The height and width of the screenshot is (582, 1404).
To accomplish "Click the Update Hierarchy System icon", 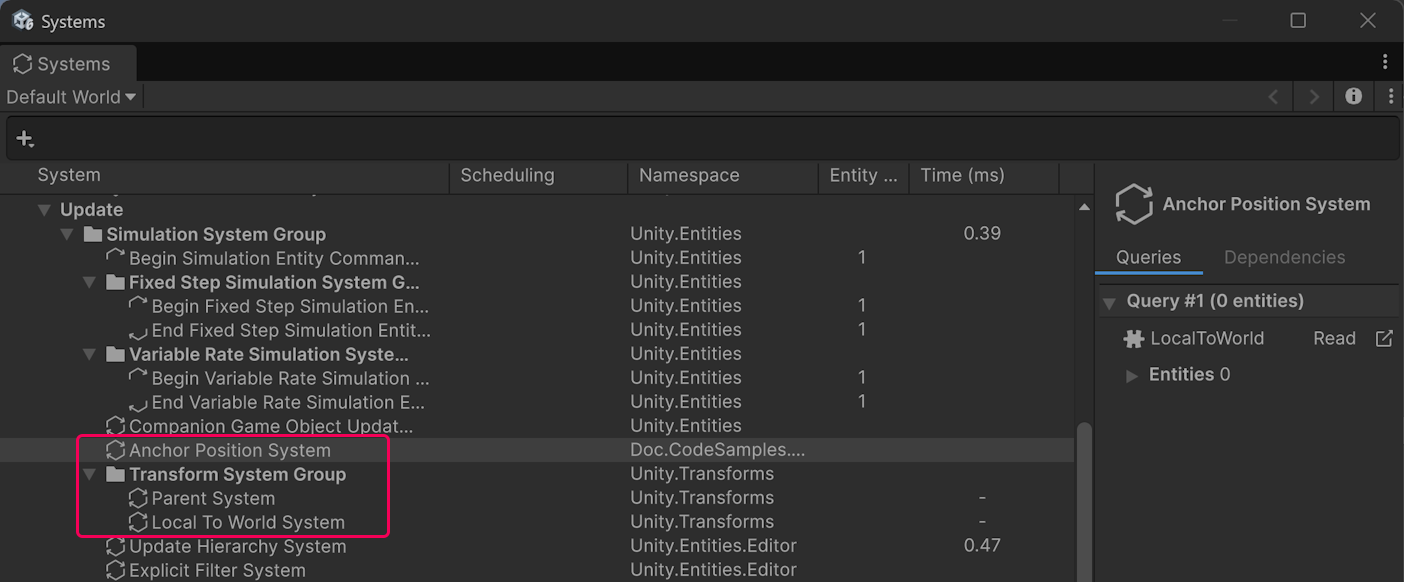I will tap(116, 546).
